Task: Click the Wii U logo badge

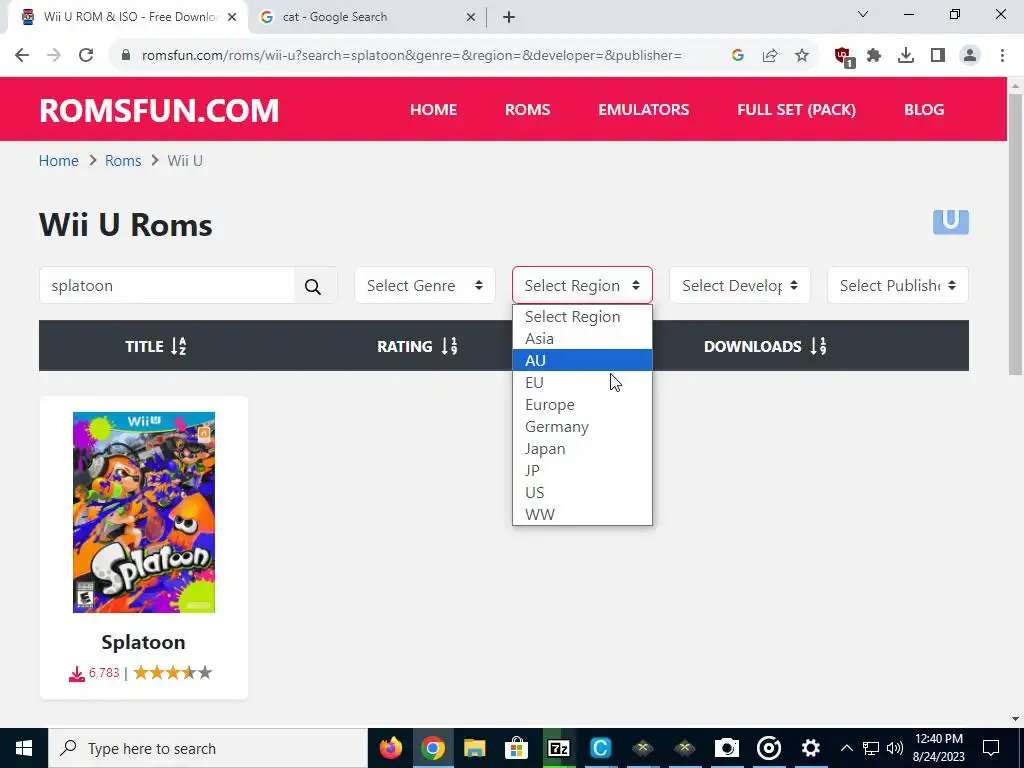Action: coord(951,222)
